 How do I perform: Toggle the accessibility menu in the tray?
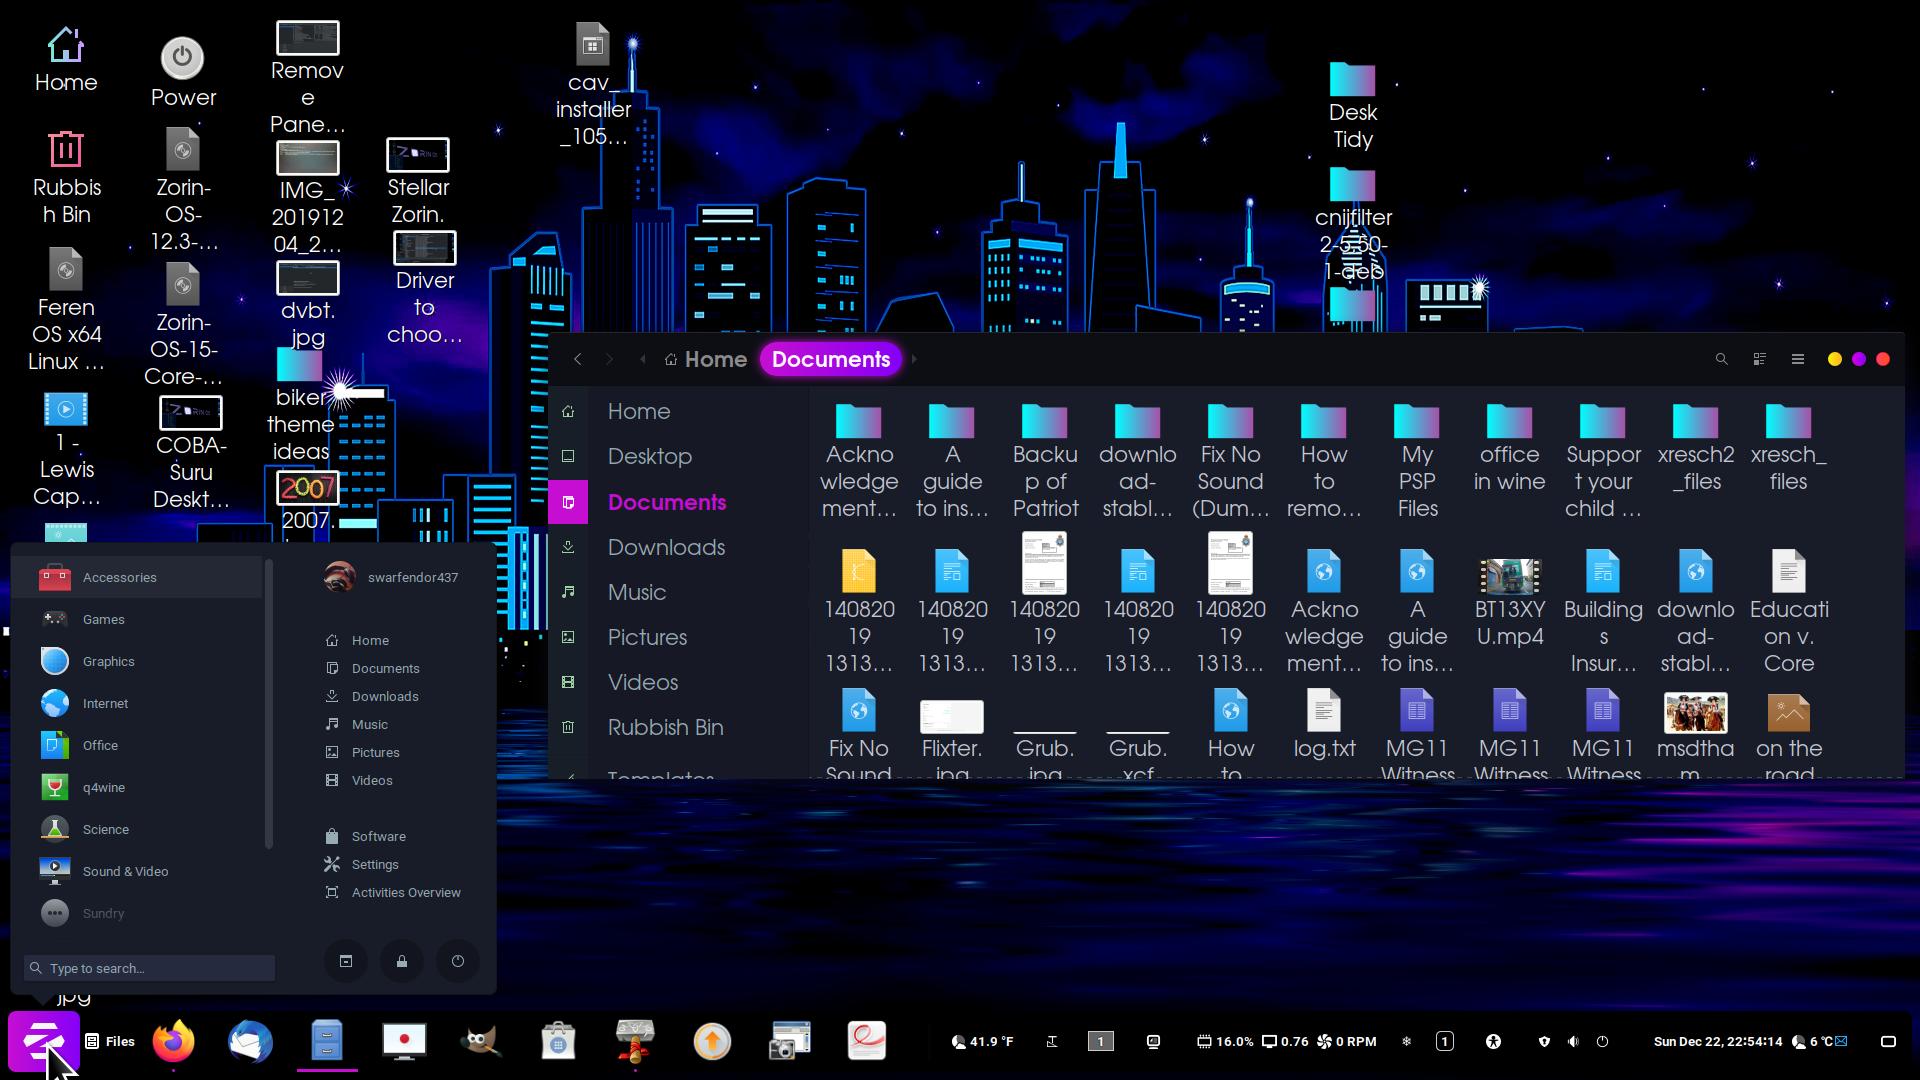click(x=1493, y=1041)
